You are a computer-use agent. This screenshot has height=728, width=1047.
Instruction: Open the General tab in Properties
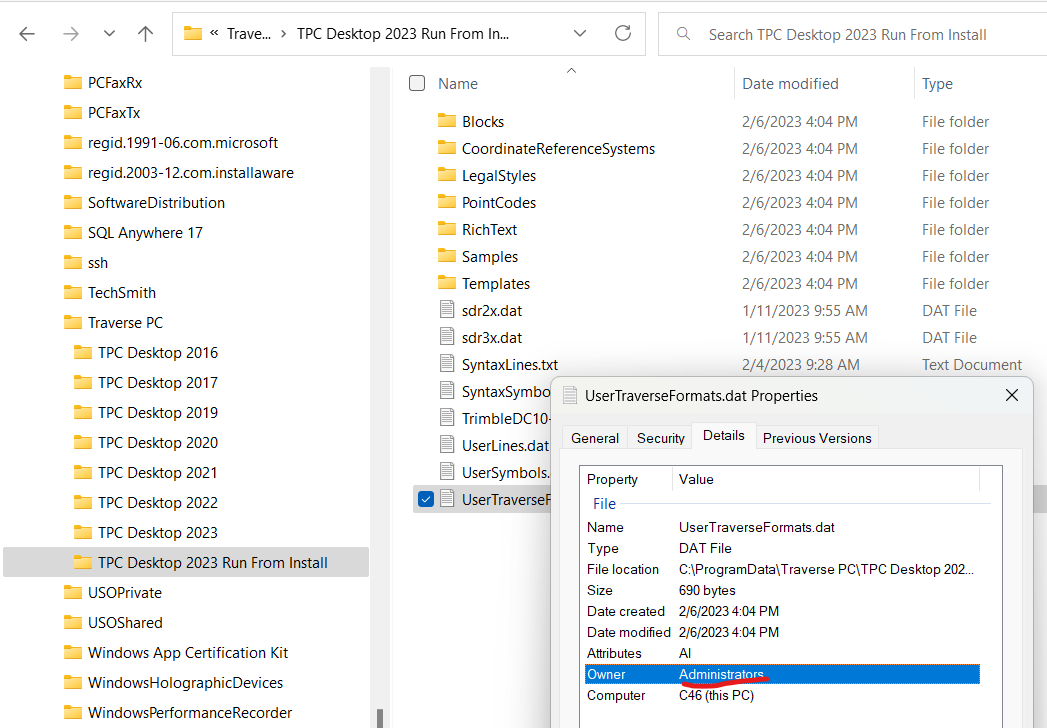[594, 438]
